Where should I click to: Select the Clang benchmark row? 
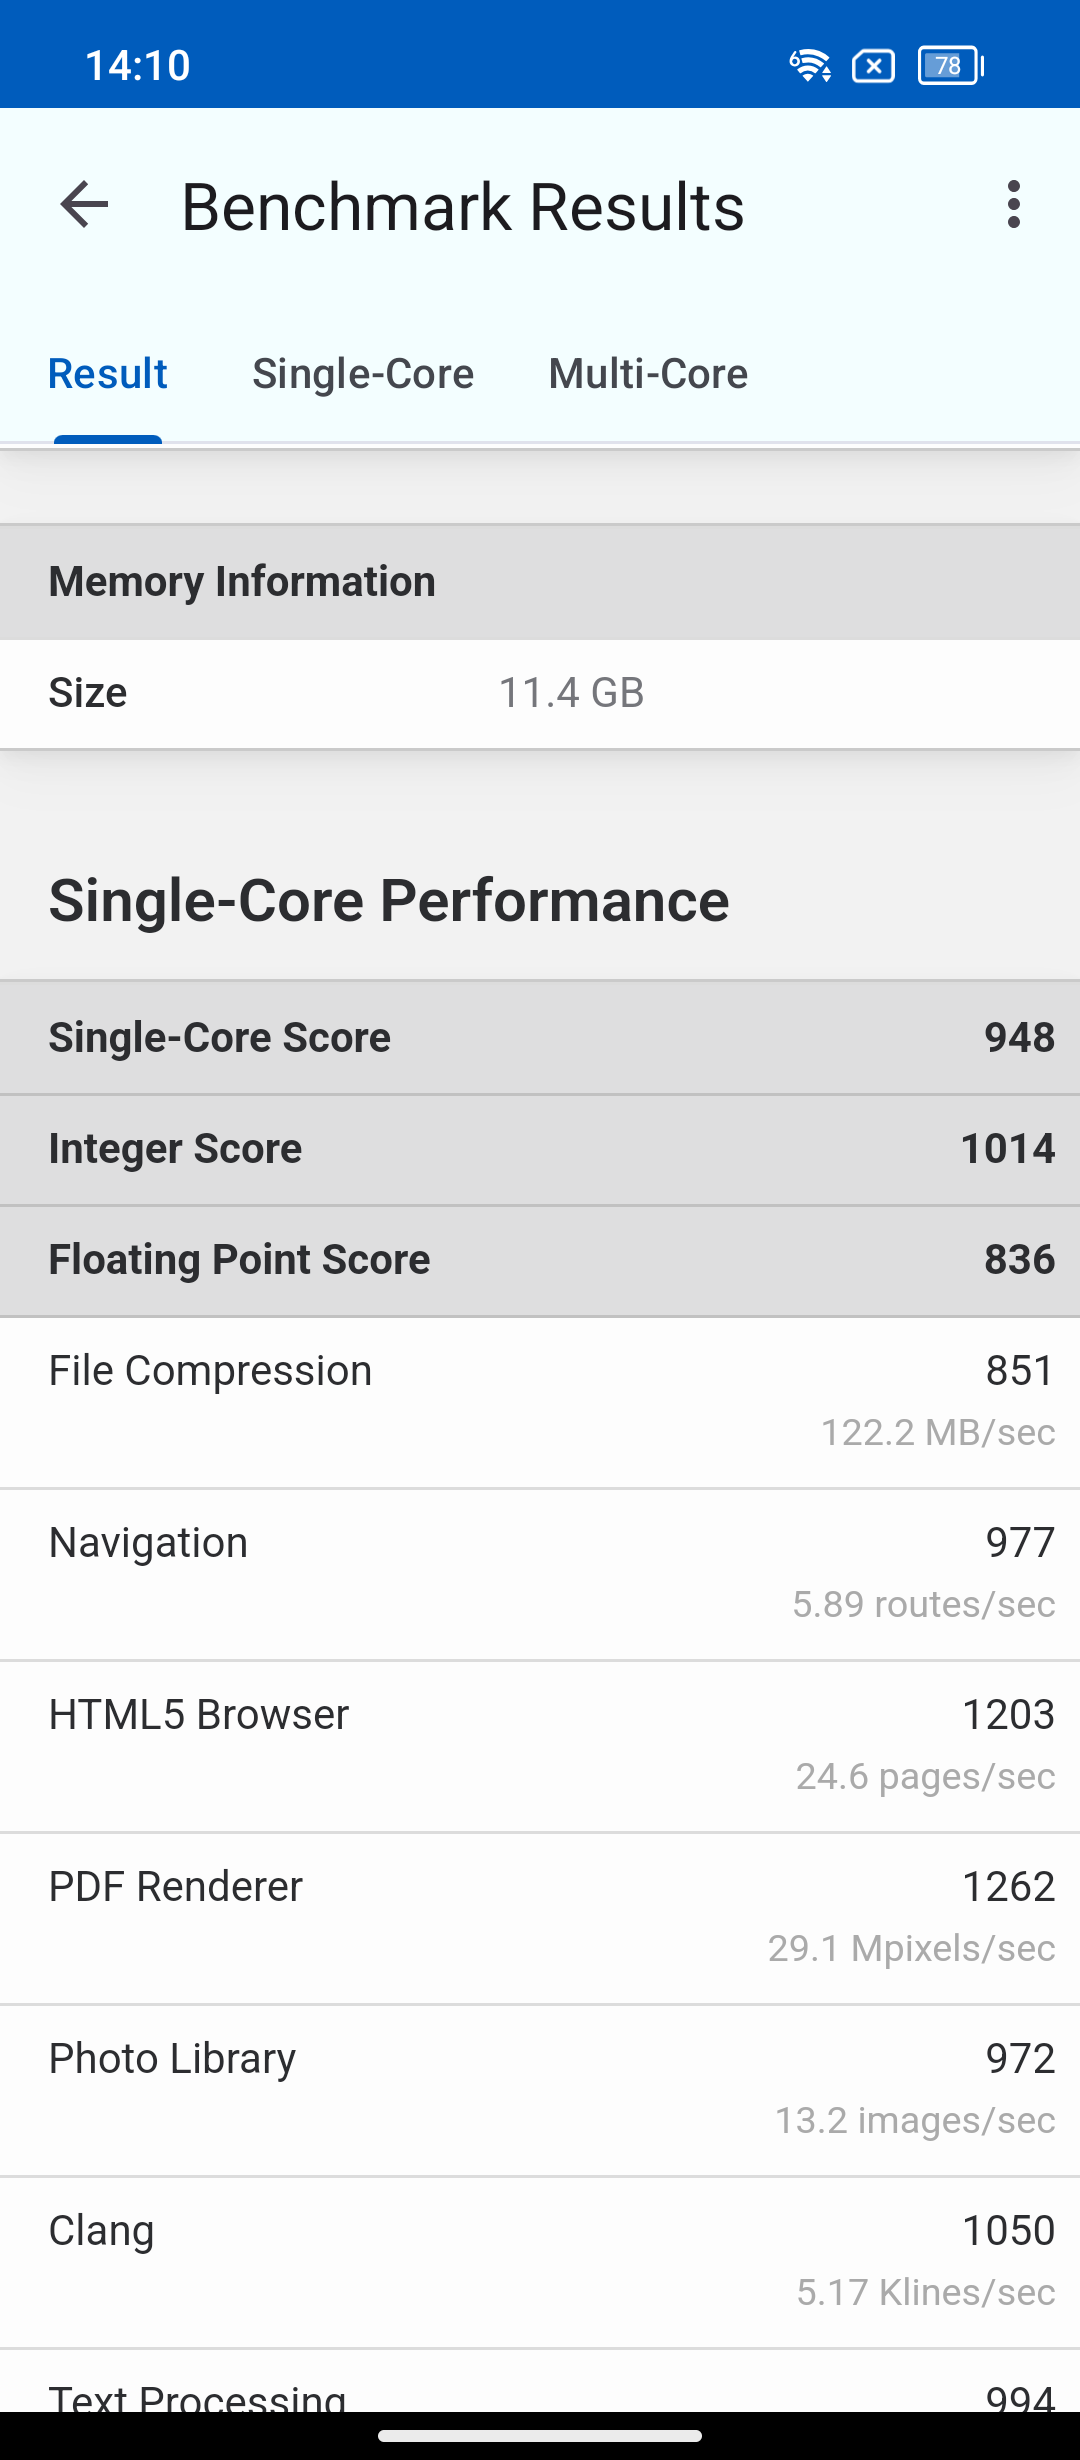(x=540, y=2261)
